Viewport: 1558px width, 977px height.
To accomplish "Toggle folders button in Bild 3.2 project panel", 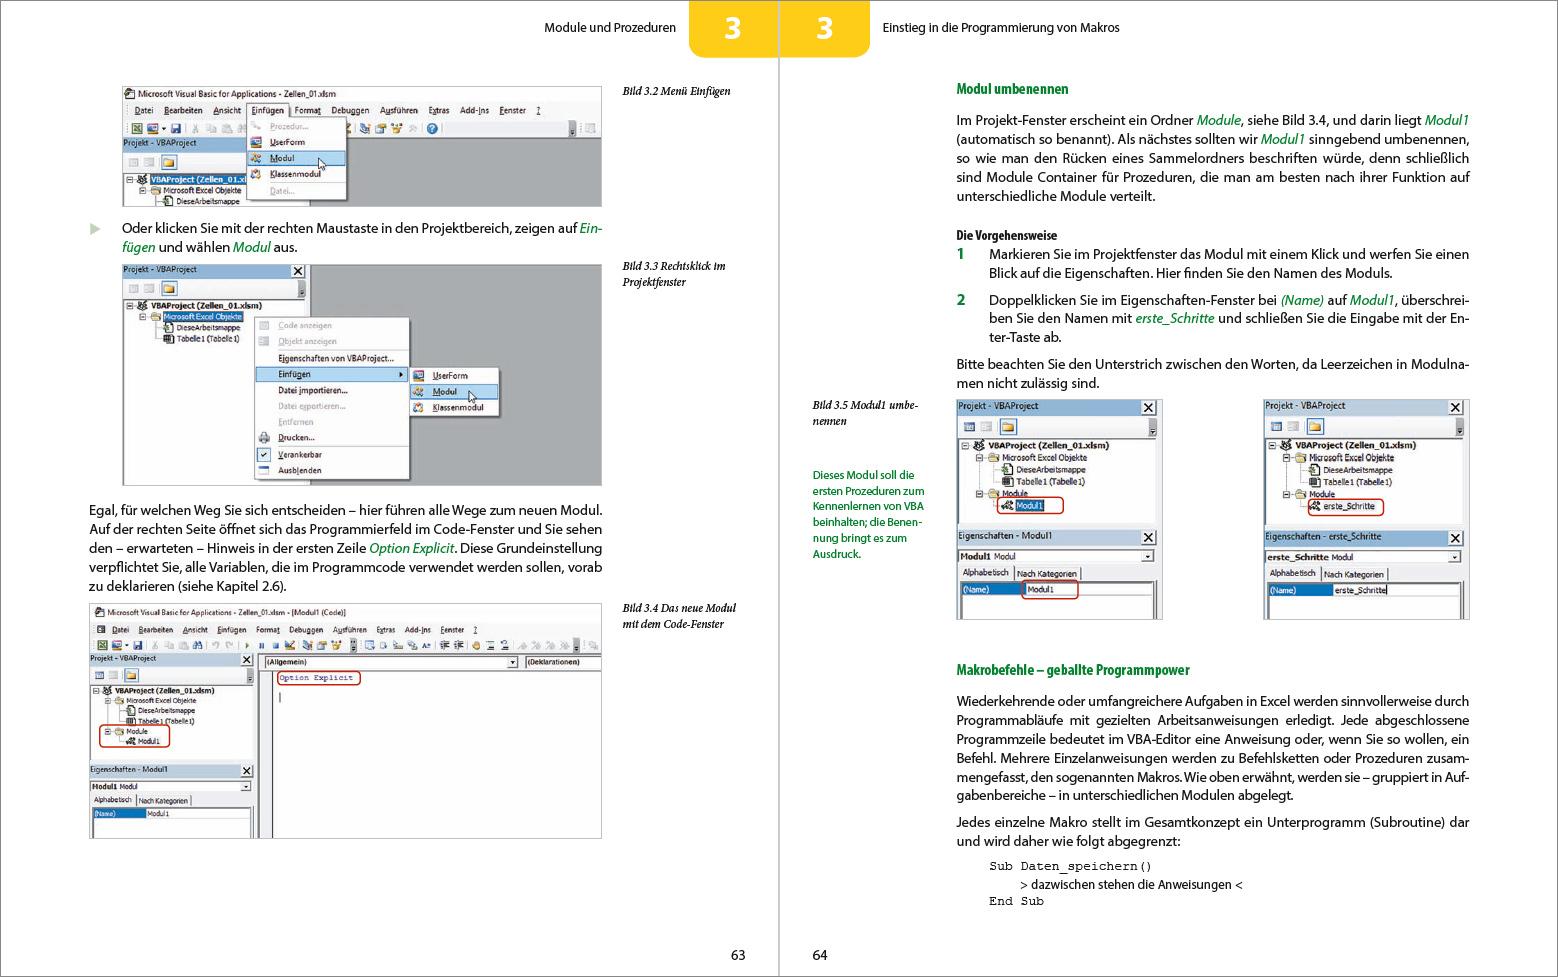I will click(x=169, y=162).
